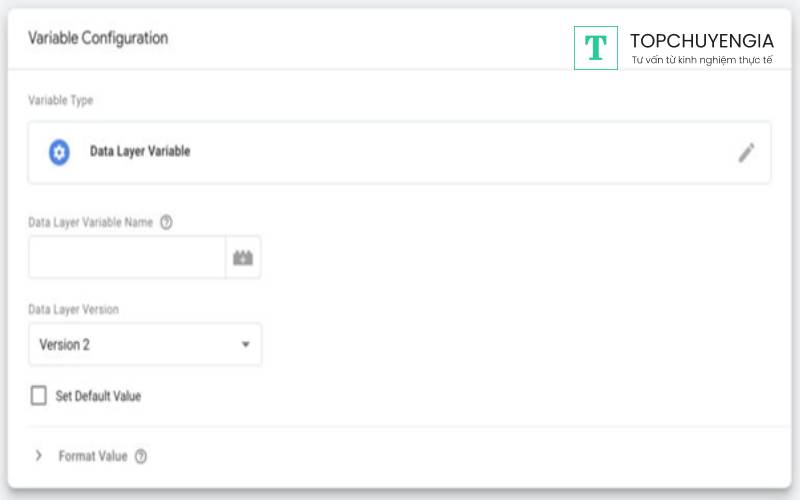The width and height of the screenshot is (800, 500).
Task: Click the Data Layer Variable type name text
Action: coord(140,152)
